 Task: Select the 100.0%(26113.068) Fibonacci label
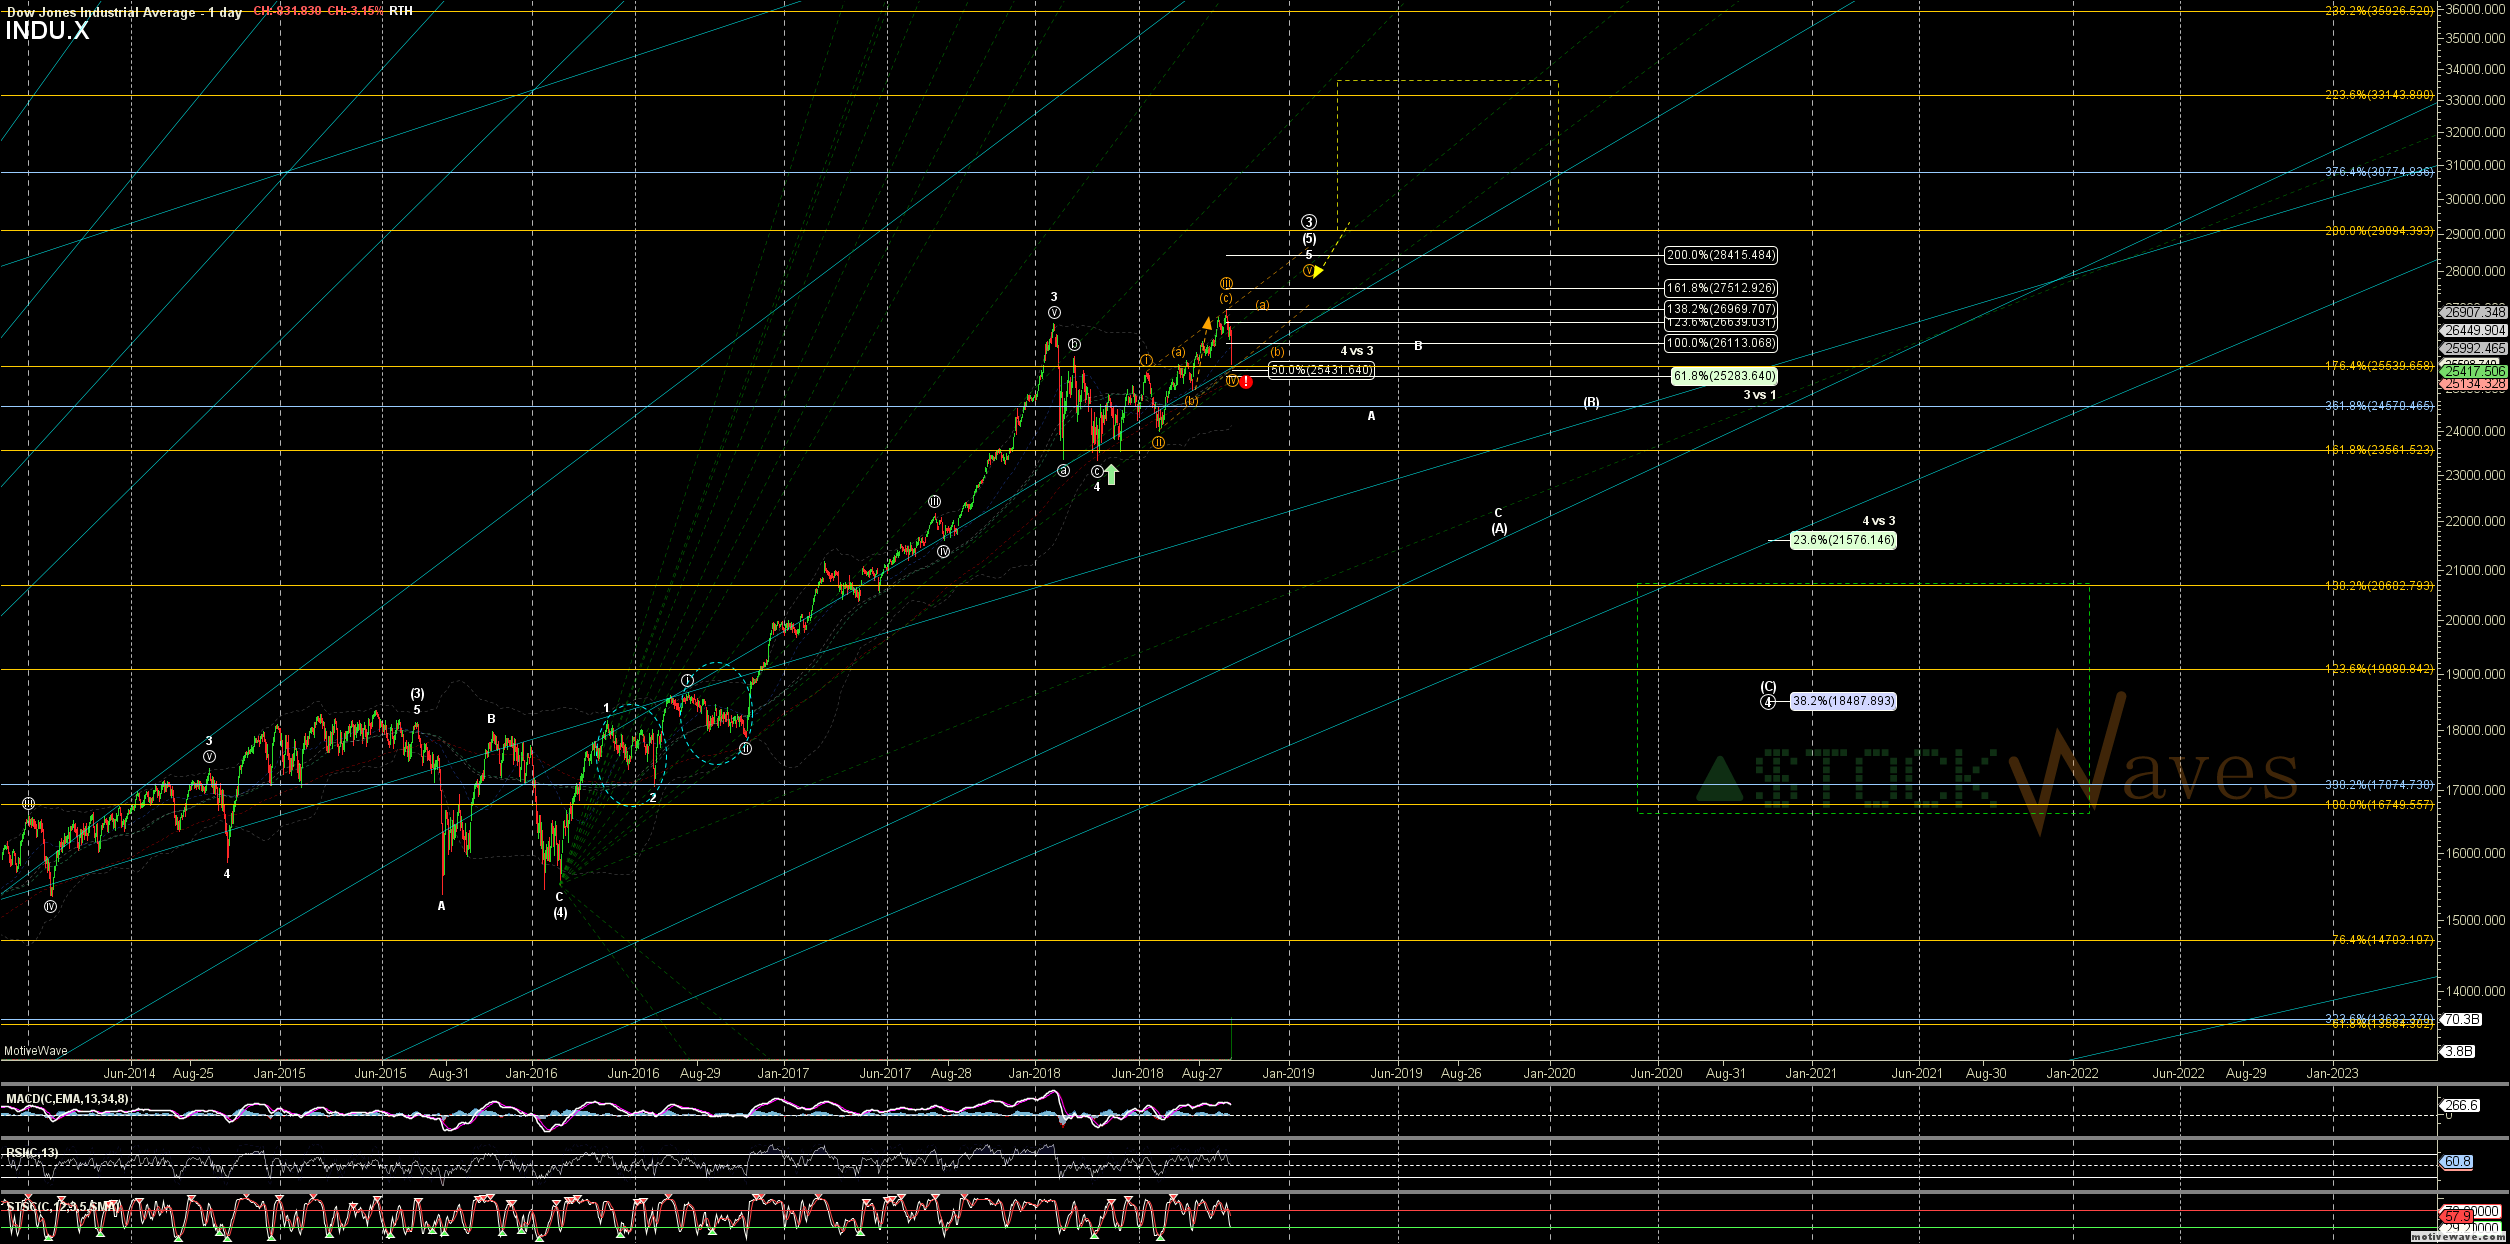(1721, 343)
